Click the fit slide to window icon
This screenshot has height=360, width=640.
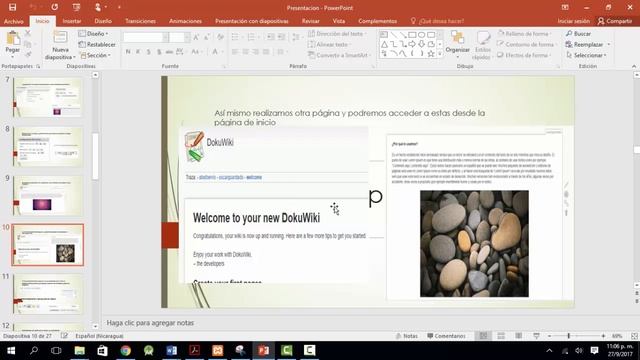[634, 336]
